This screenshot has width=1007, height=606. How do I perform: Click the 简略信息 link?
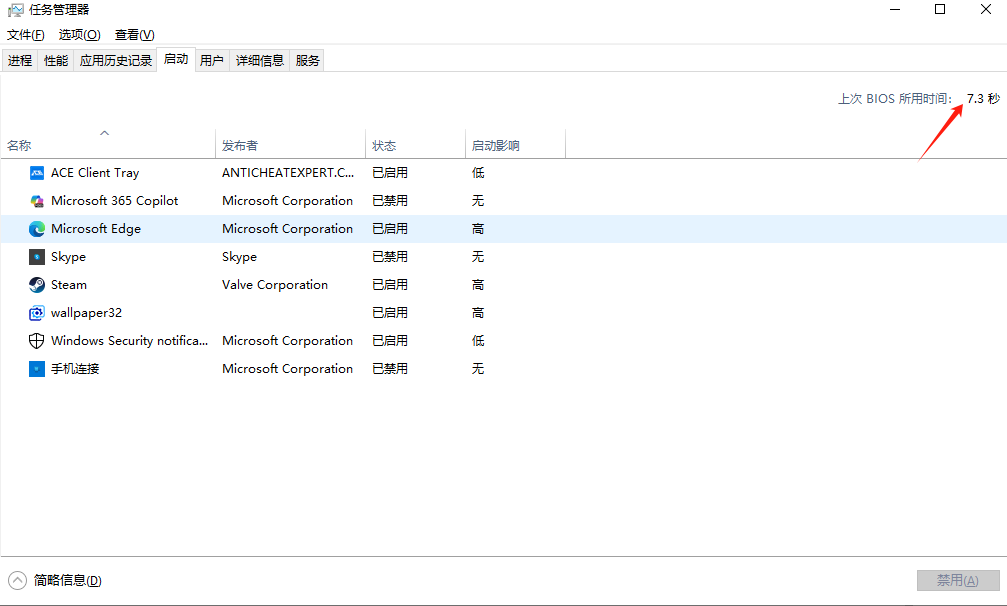67,580
